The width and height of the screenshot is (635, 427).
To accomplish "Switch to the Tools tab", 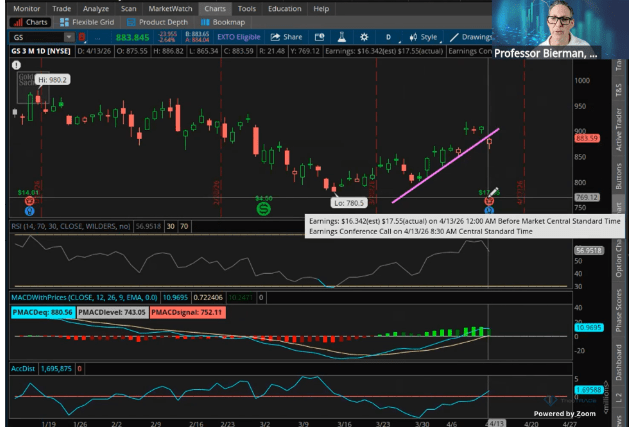I will click(247, 9).
